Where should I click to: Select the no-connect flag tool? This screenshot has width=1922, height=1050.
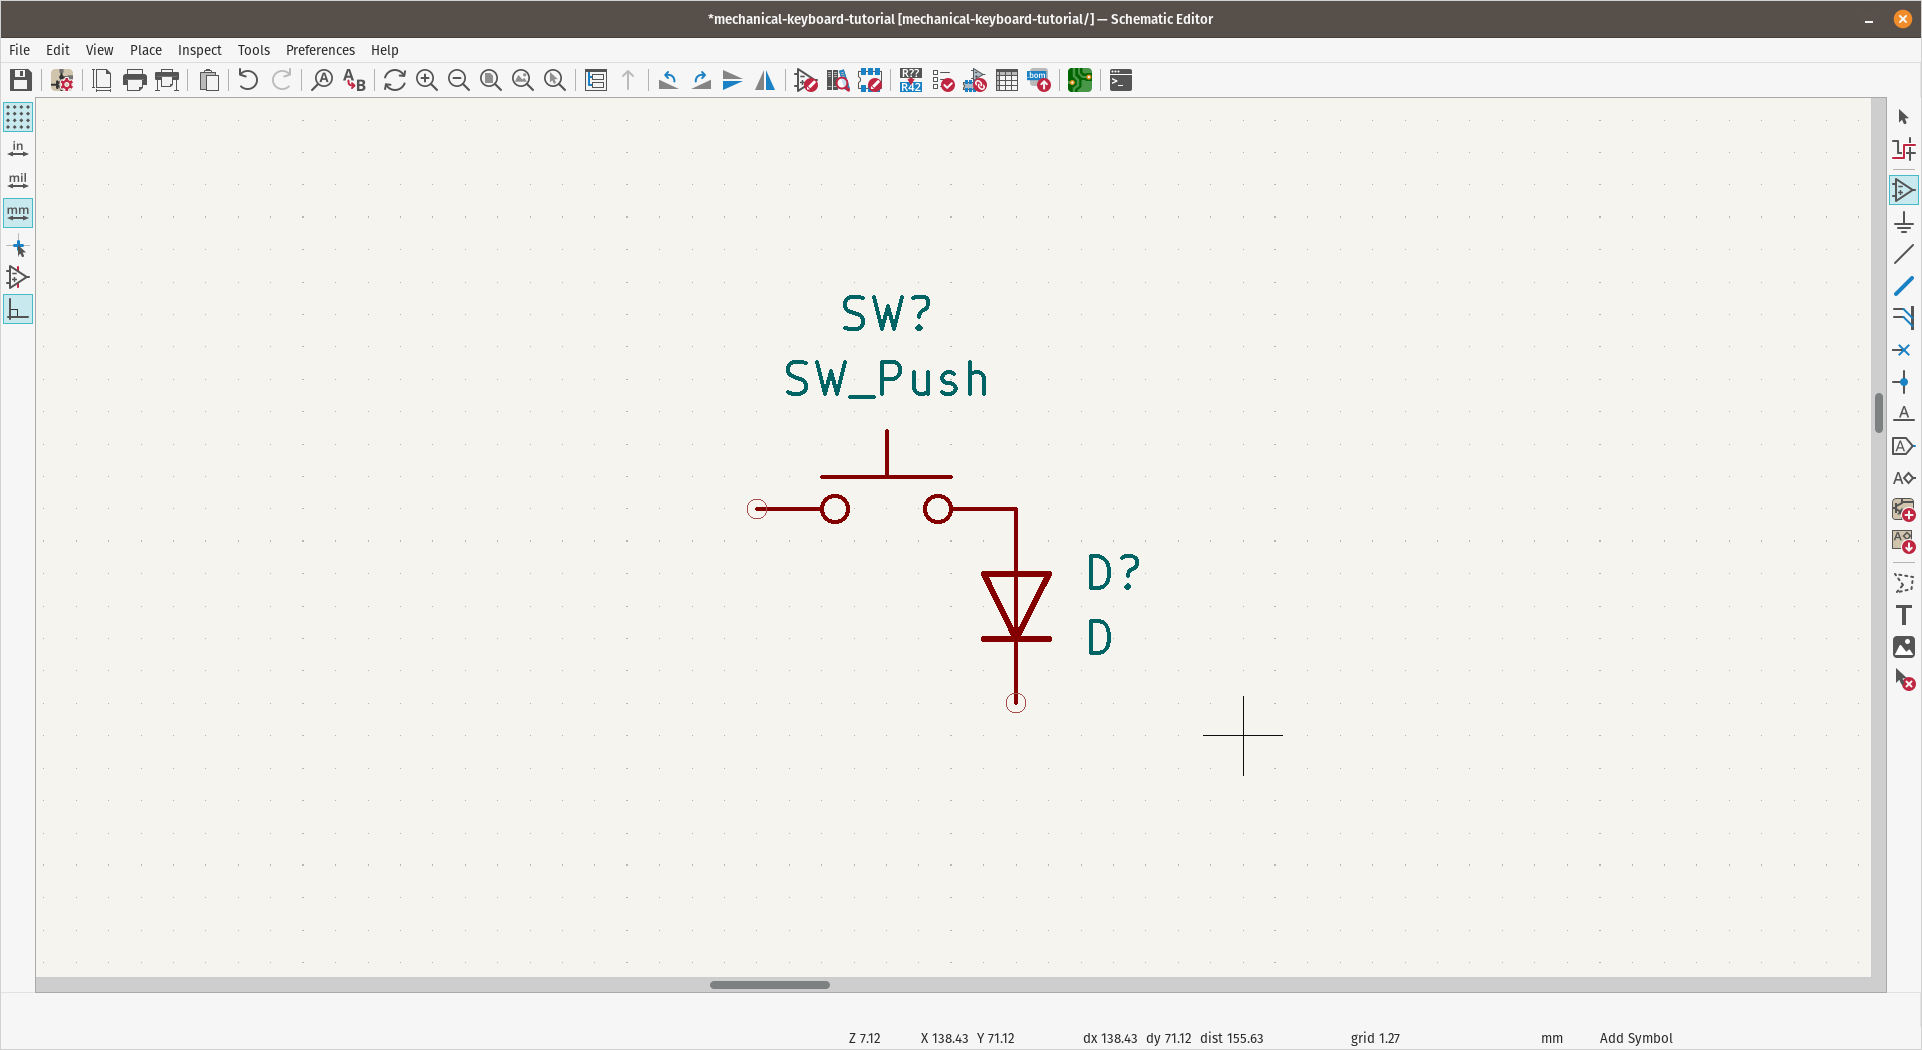1905,350
